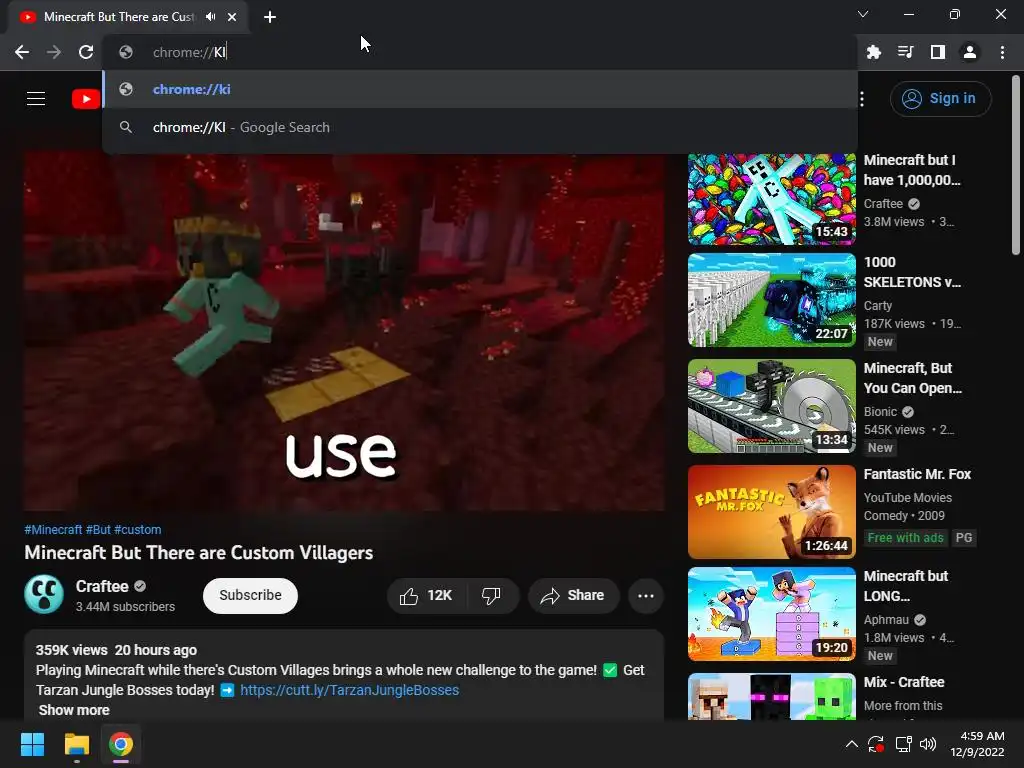Go back using the browser back arrow
The image size is (1024, 768).
[x=22, y=52]
